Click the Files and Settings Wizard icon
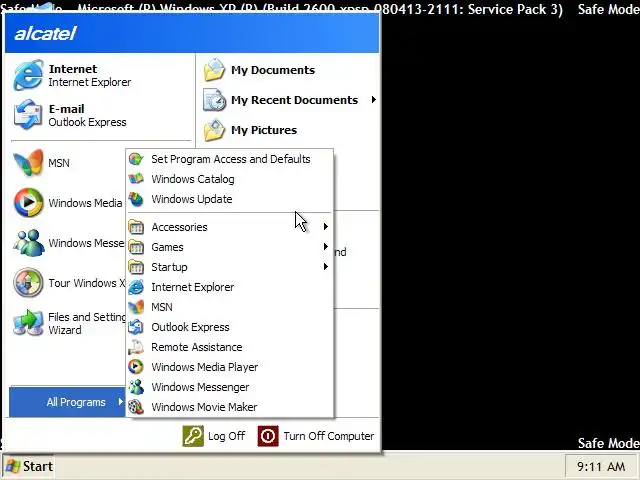Viewport: 640px width, 480px height. [28, 322]
